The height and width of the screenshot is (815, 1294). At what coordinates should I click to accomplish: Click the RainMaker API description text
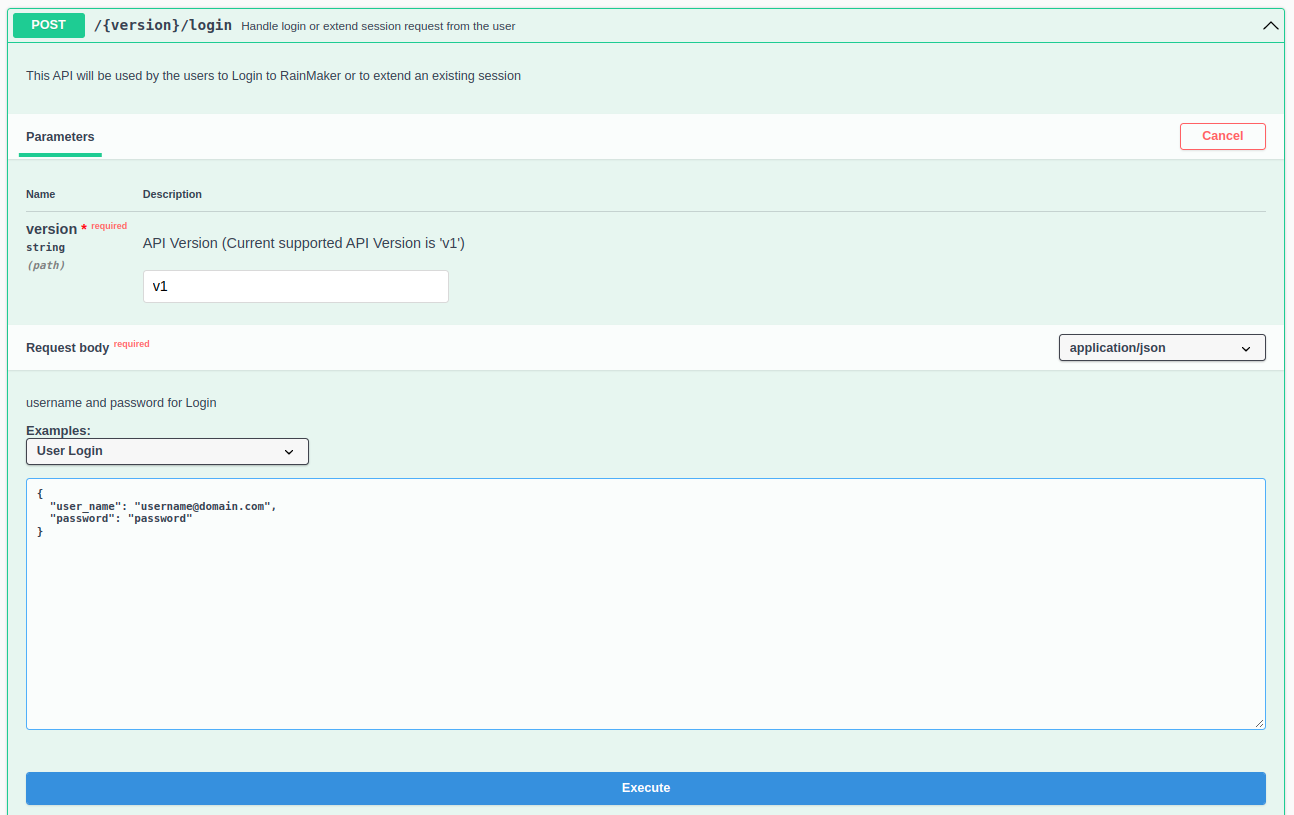click(x=273, y=76)
